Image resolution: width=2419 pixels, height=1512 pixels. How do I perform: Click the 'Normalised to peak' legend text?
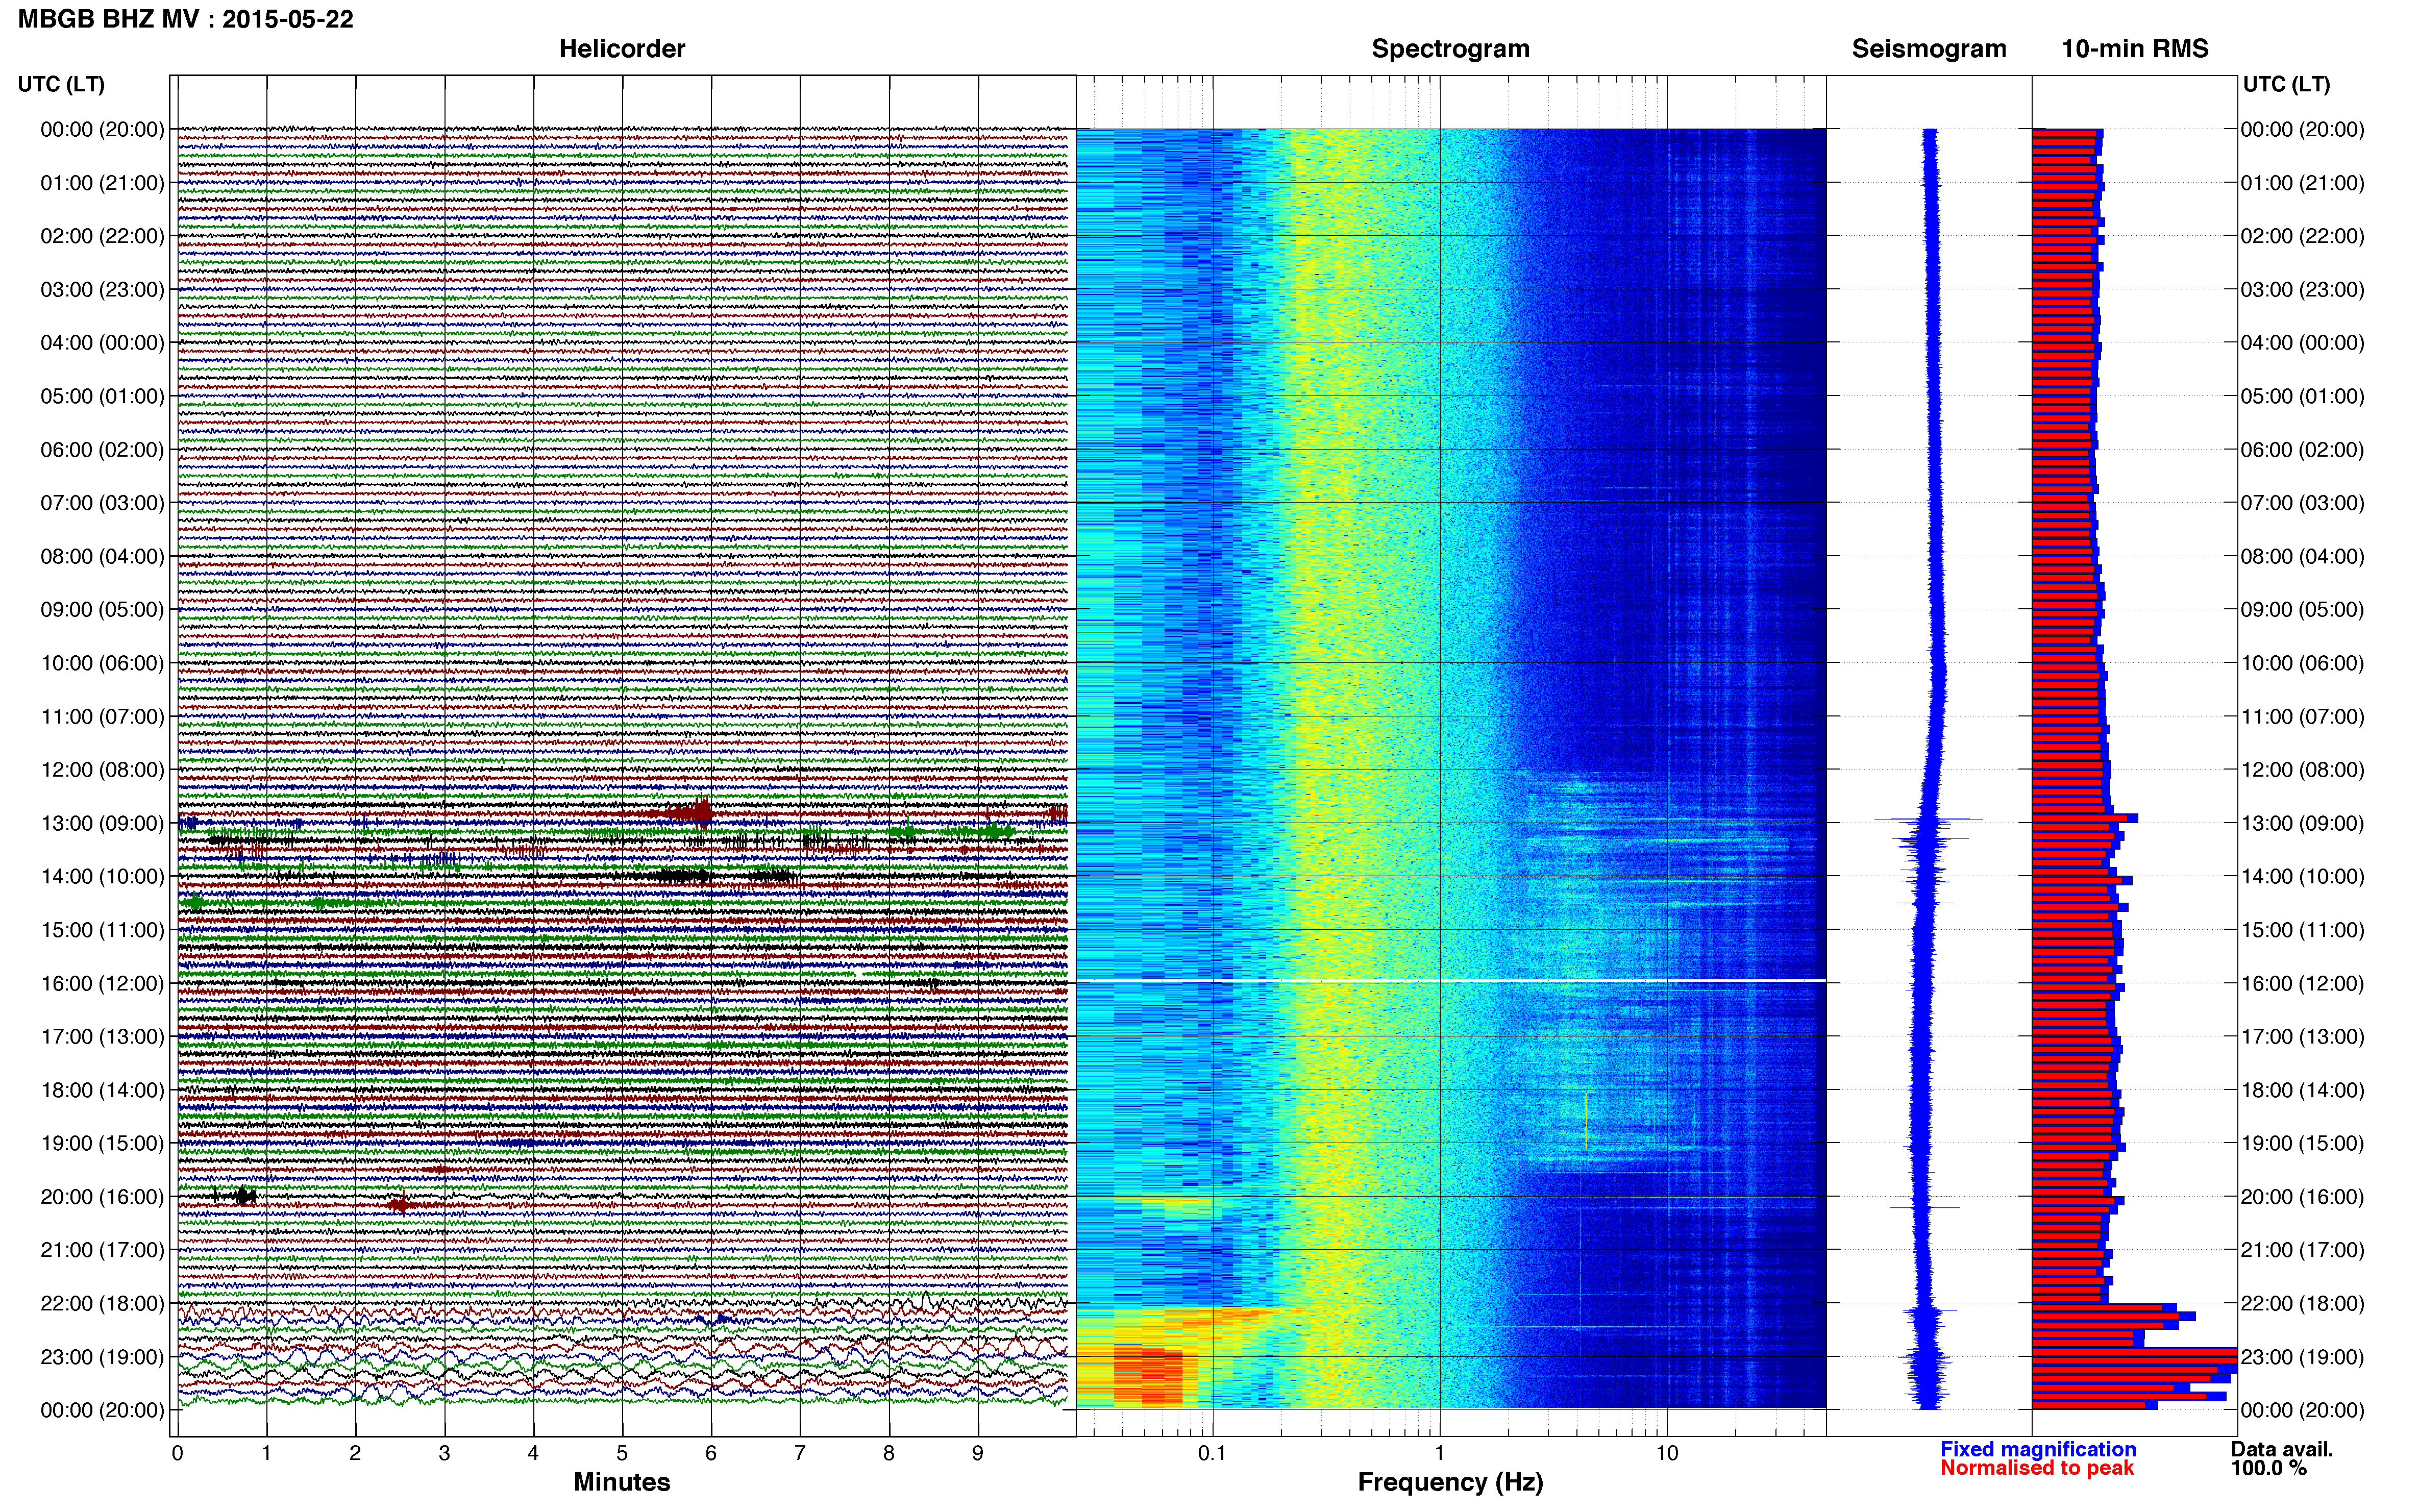(2037, 1468)
